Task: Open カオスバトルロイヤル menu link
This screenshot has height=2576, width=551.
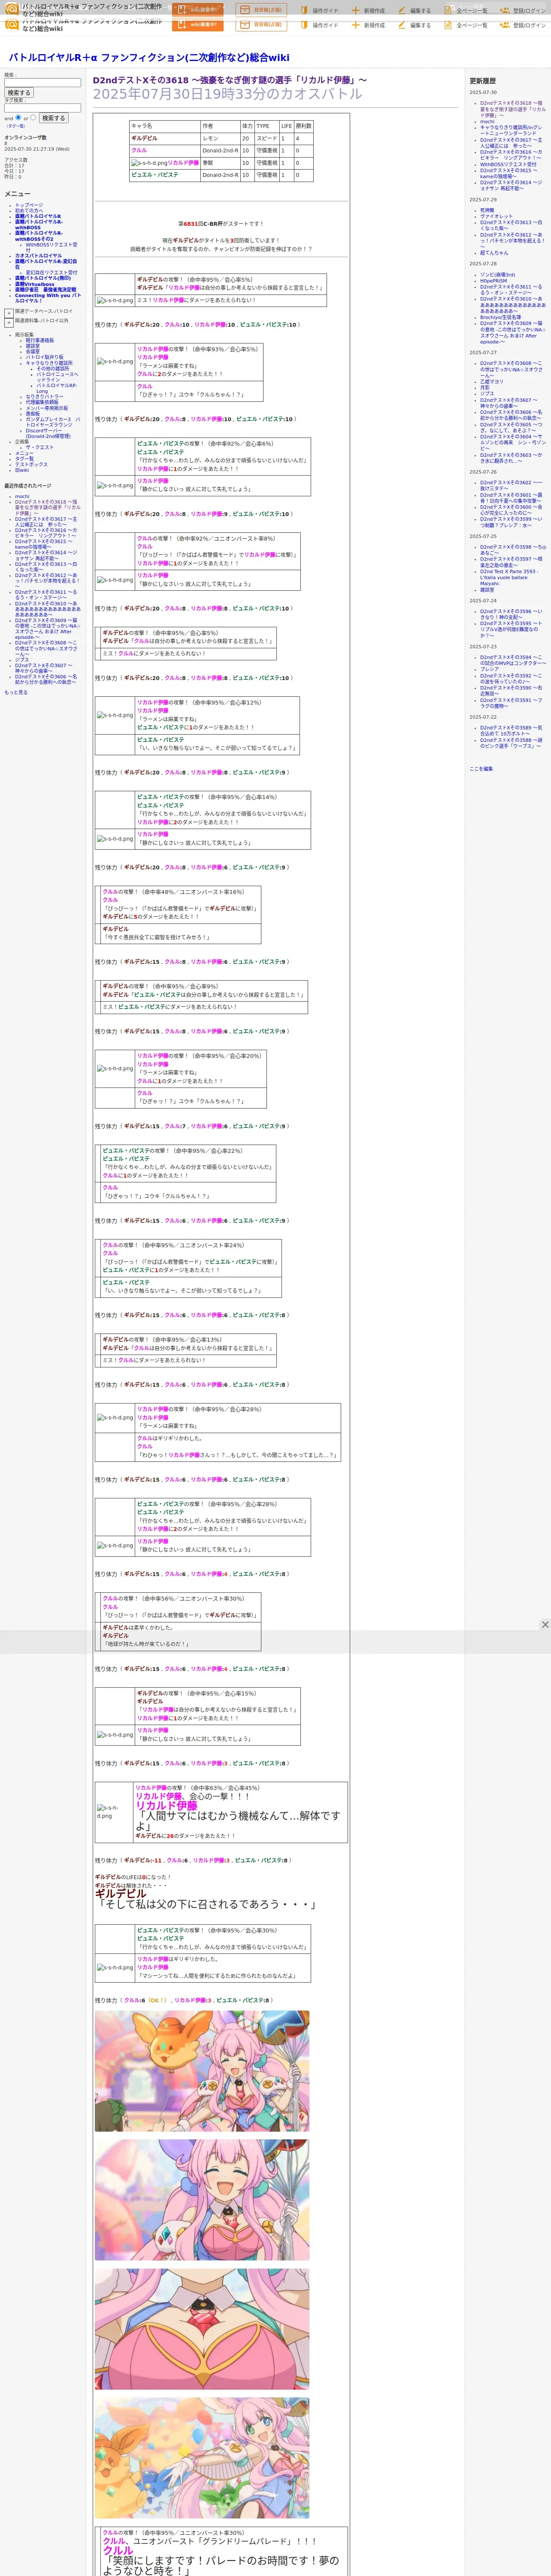Action: [38, 256]
